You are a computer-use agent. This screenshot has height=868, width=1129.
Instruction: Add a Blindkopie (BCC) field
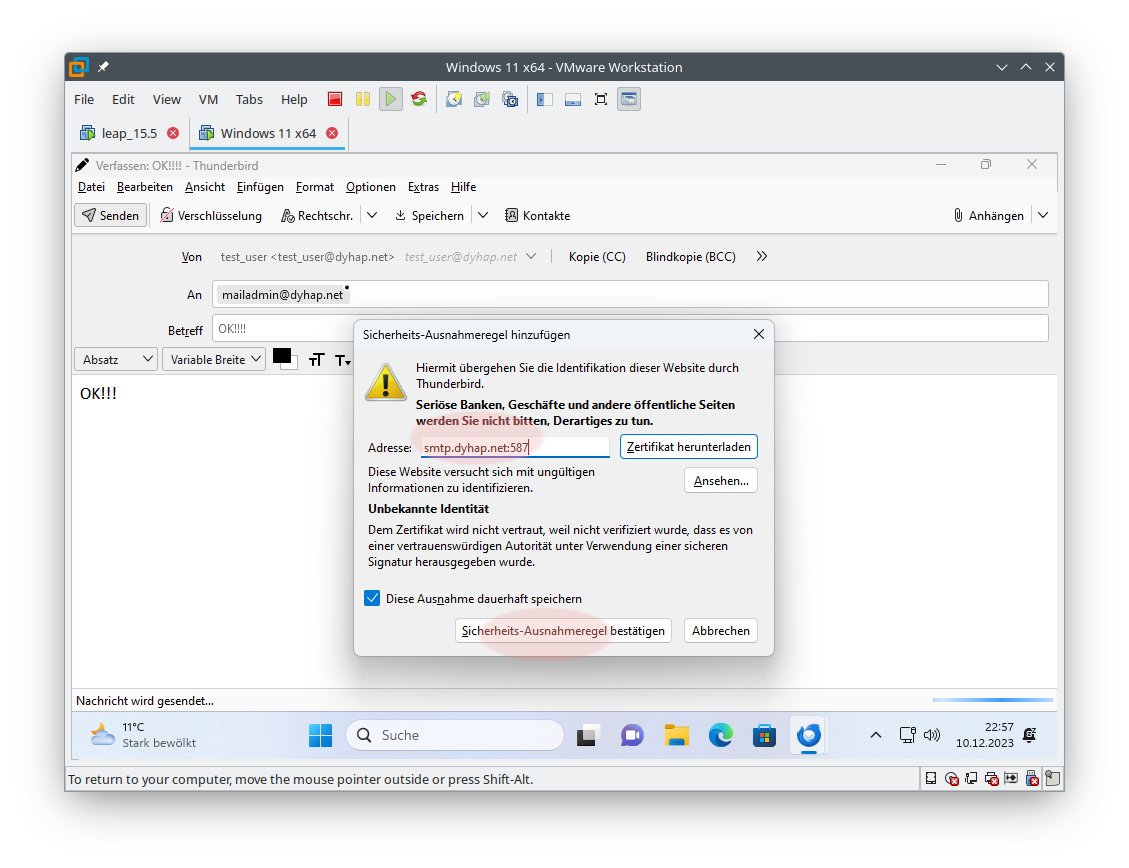(691, 256)
